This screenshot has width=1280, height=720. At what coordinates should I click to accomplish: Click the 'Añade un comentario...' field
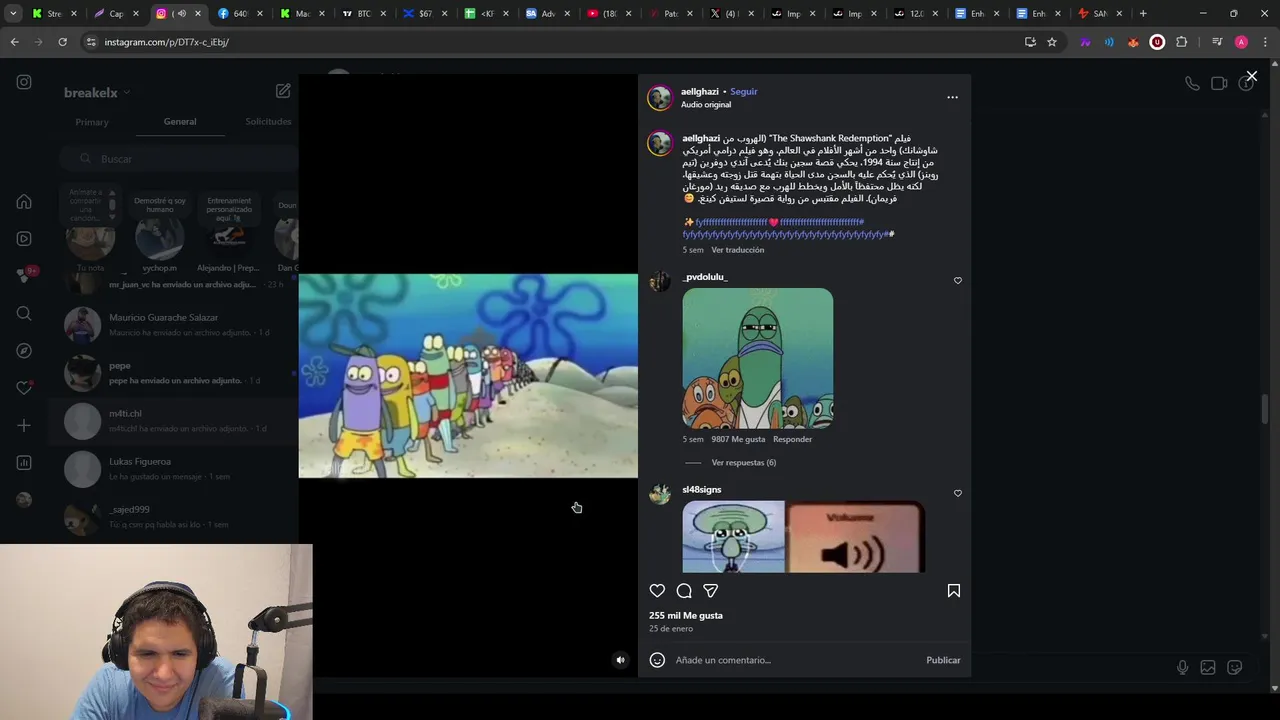click(795, 660)
